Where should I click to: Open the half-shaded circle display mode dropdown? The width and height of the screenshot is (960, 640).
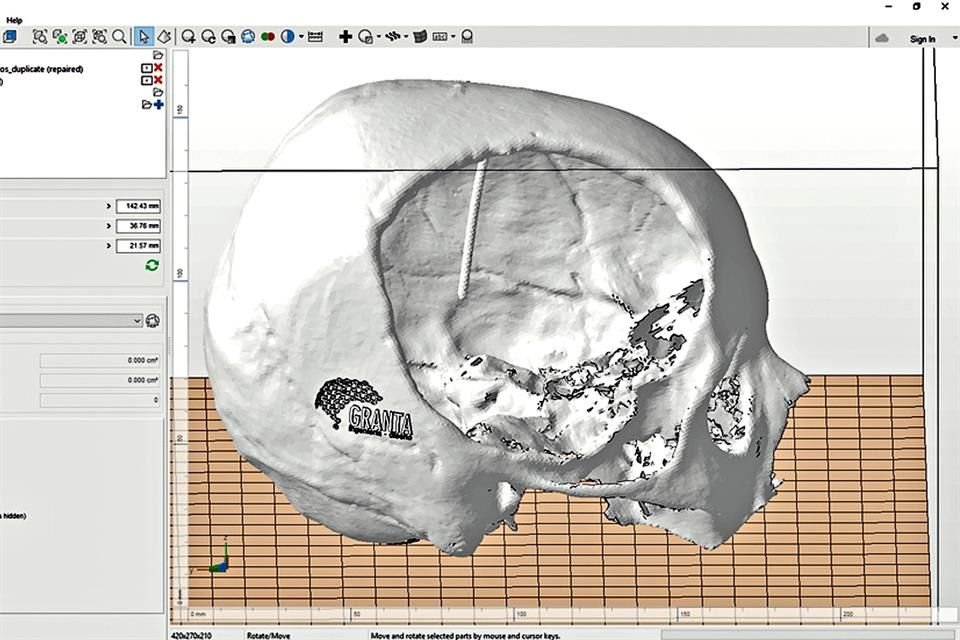[301, 37]
